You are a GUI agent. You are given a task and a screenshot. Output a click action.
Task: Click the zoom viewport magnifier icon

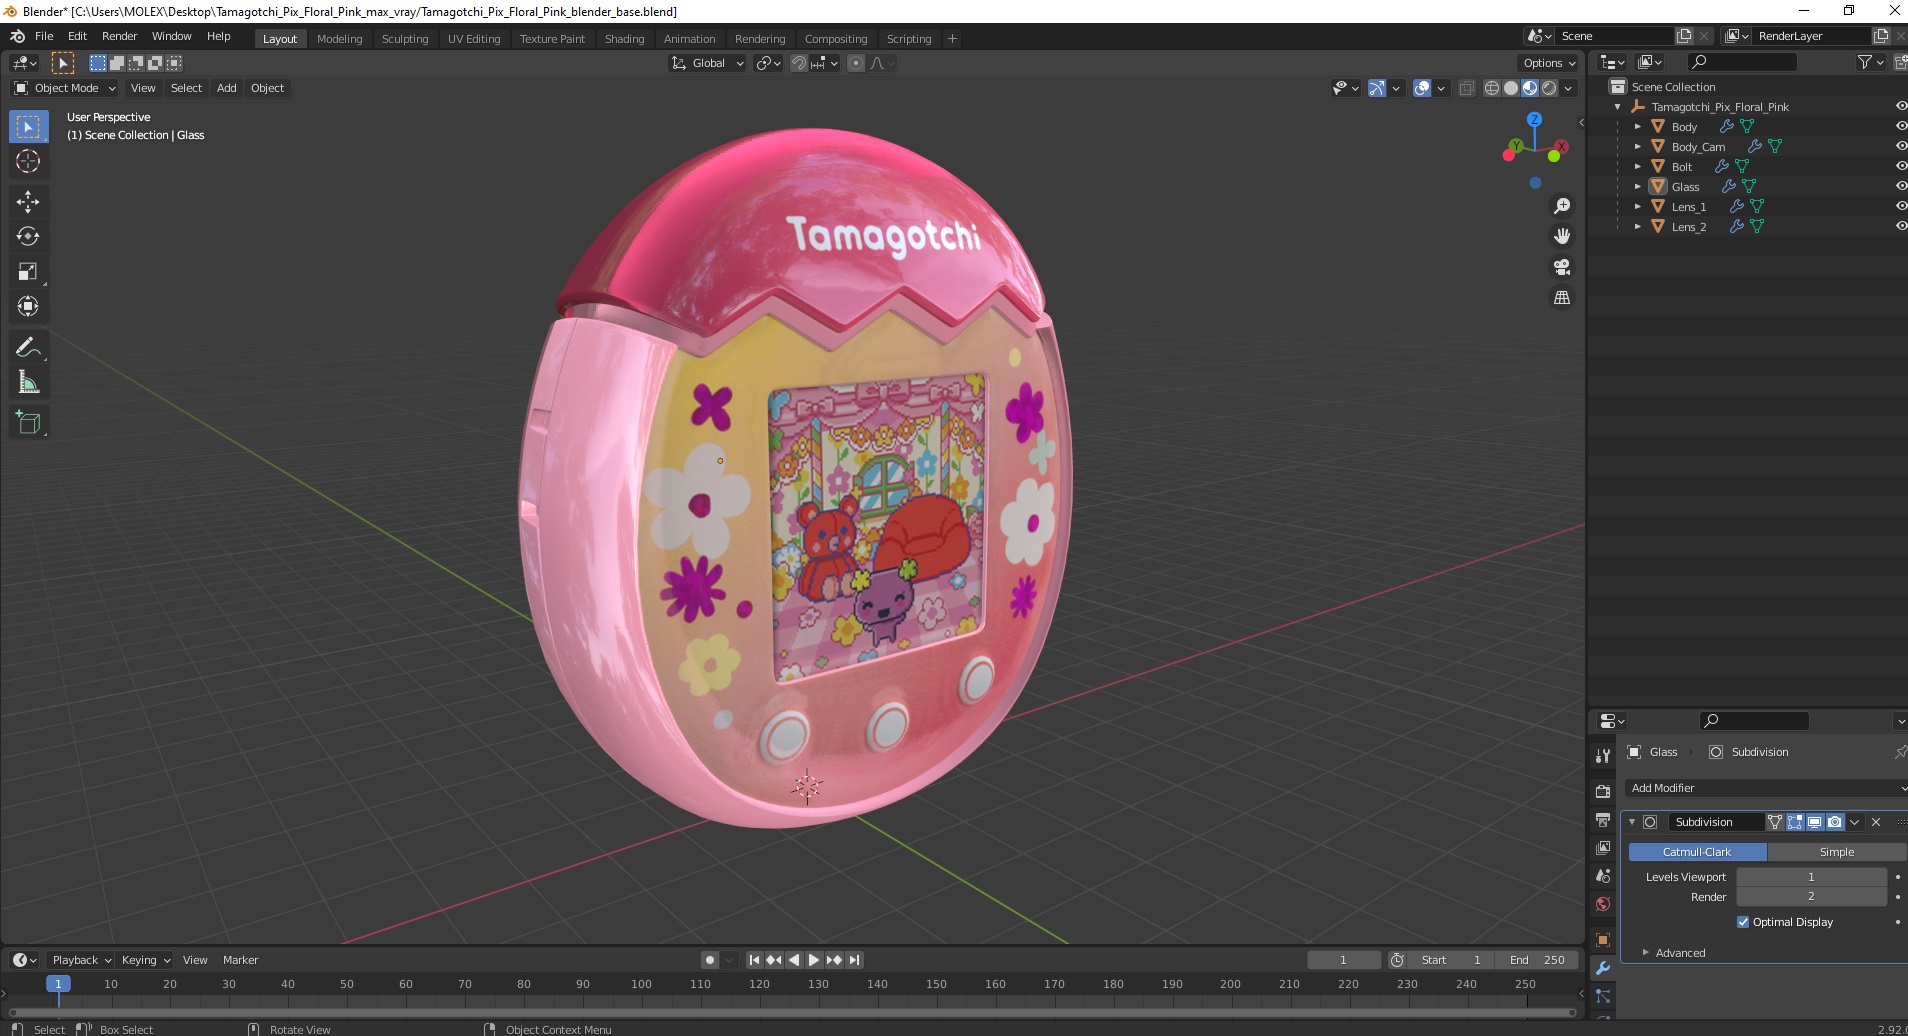(1561, 206)
